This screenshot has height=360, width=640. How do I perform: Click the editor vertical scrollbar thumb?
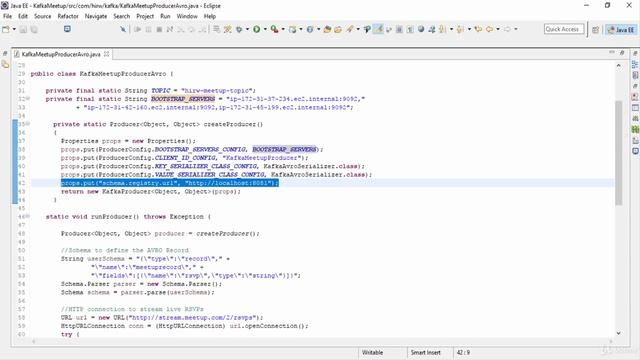[619, 152]
